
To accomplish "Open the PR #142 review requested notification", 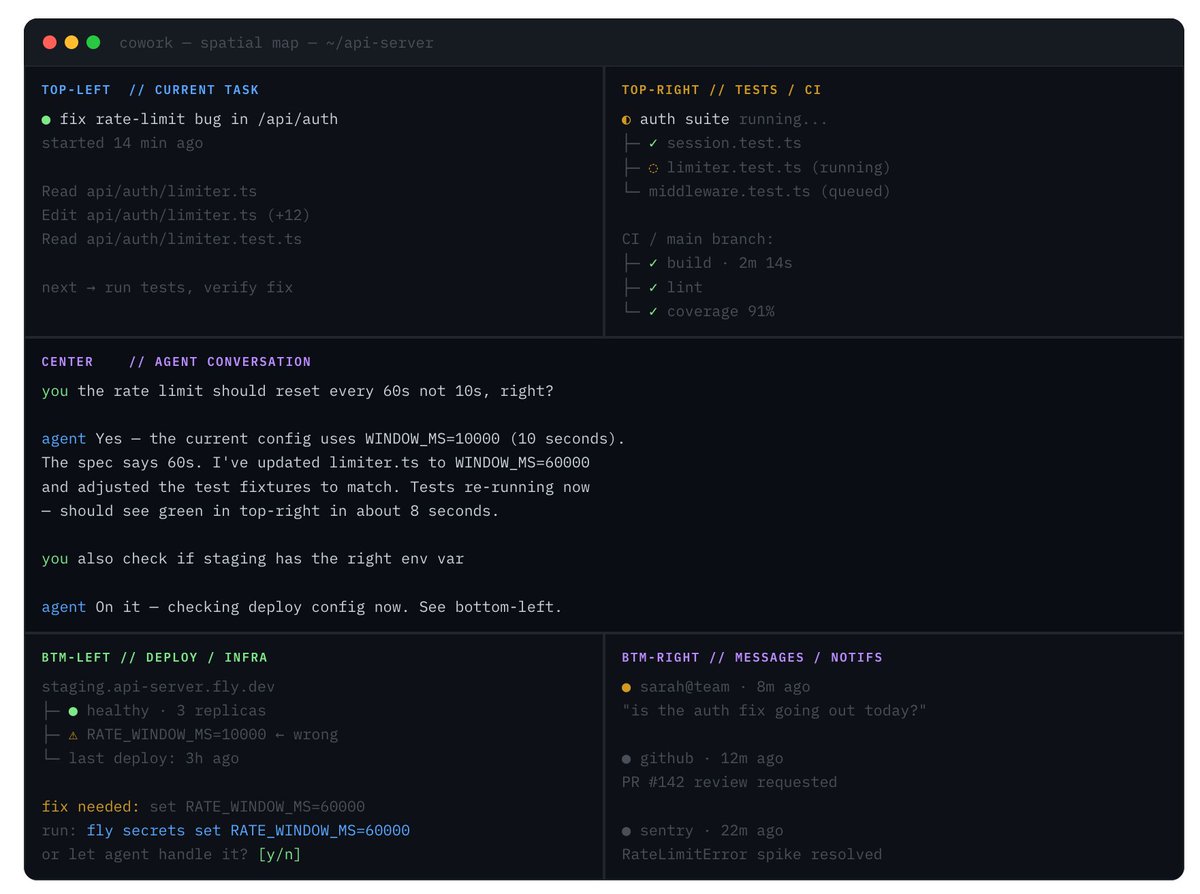I will point(729,783).
